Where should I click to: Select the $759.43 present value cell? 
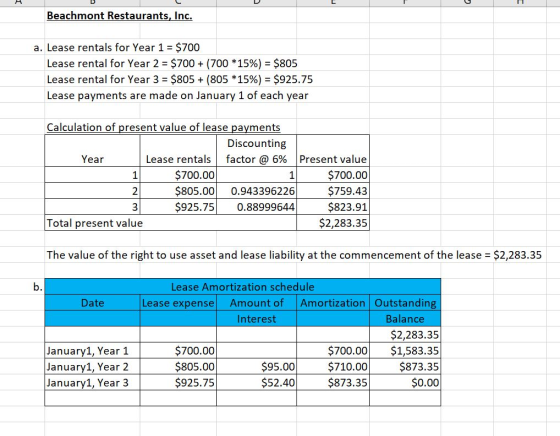333,191
